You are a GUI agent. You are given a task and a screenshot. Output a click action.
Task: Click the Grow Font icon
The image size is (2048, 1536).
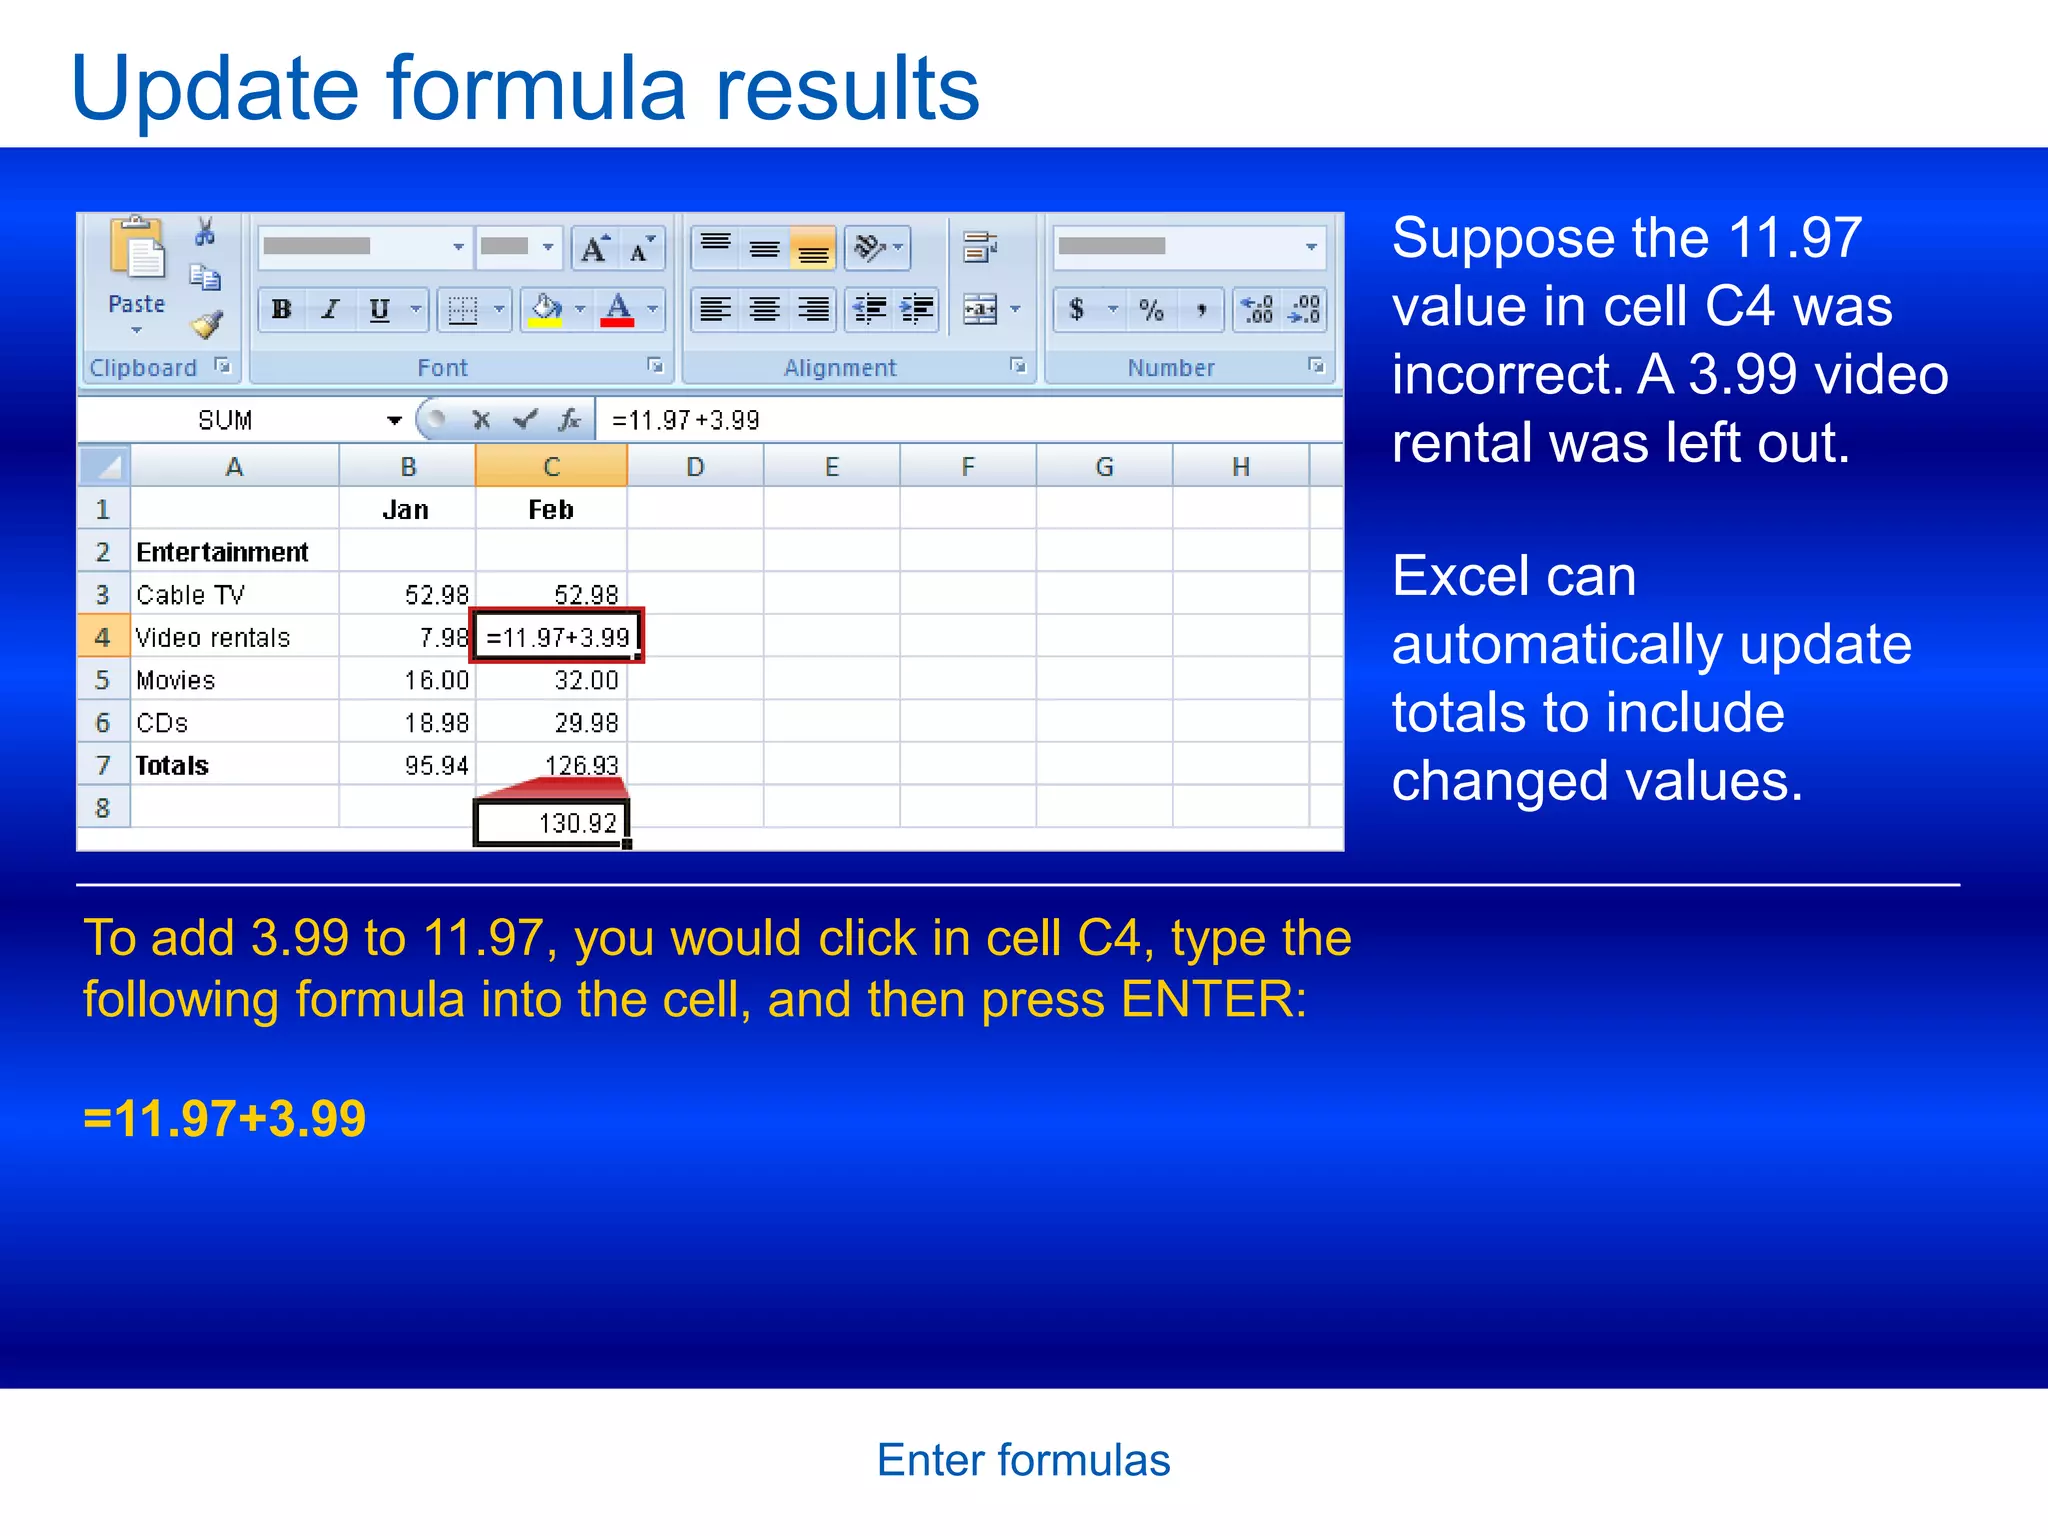click(595, 248)
